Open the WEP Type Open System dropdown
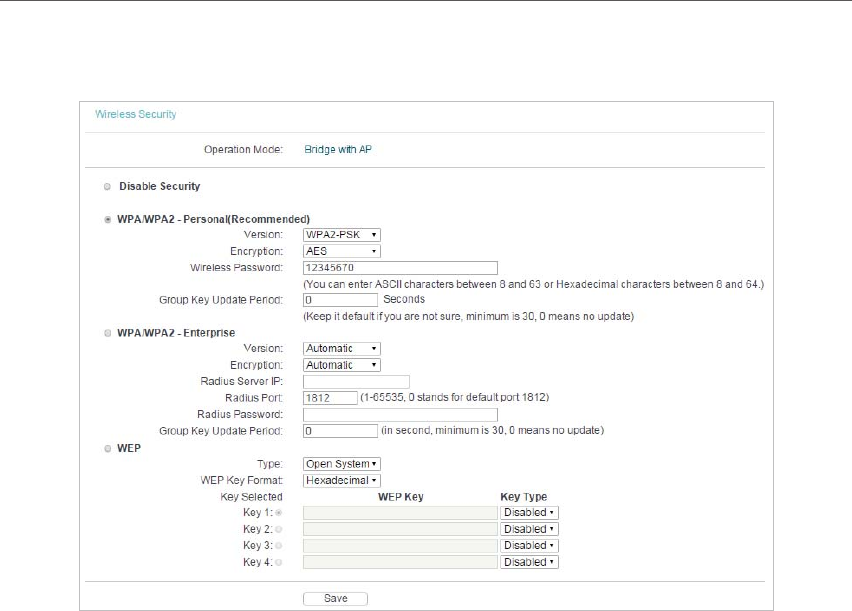This screenshot has width=852, height=611. (341, 464)
